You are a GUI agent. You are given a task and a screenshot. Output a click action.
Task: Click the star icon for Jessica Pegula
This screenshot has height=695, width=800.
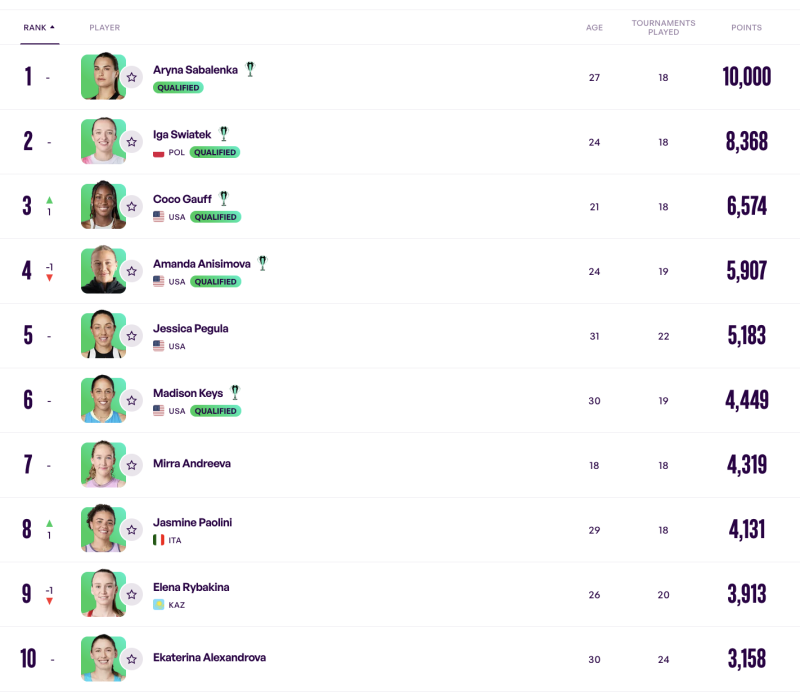tap(132, 336)
